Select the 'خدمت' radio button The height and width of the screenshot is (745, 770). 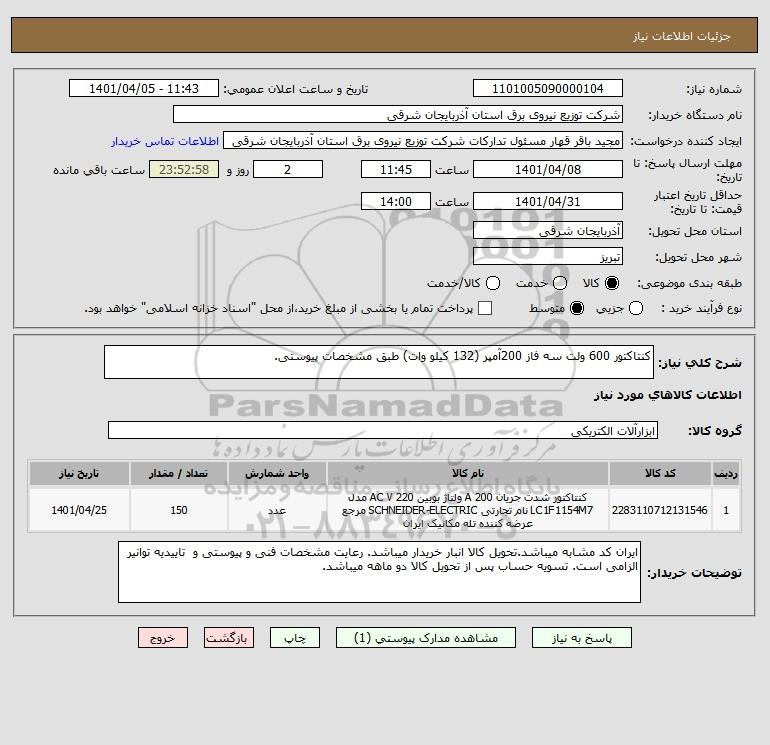coord(560,283)
